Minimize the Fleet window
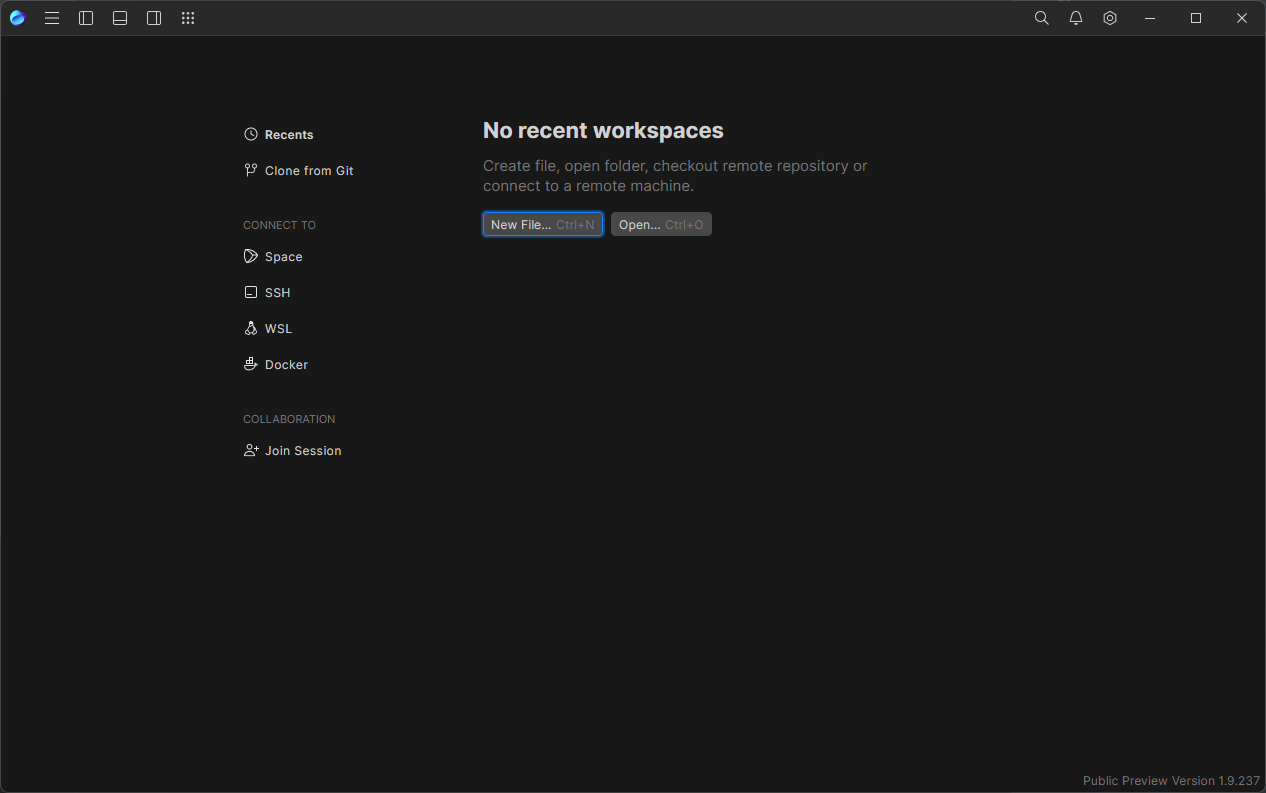1266x793 pixels. 1150,18
